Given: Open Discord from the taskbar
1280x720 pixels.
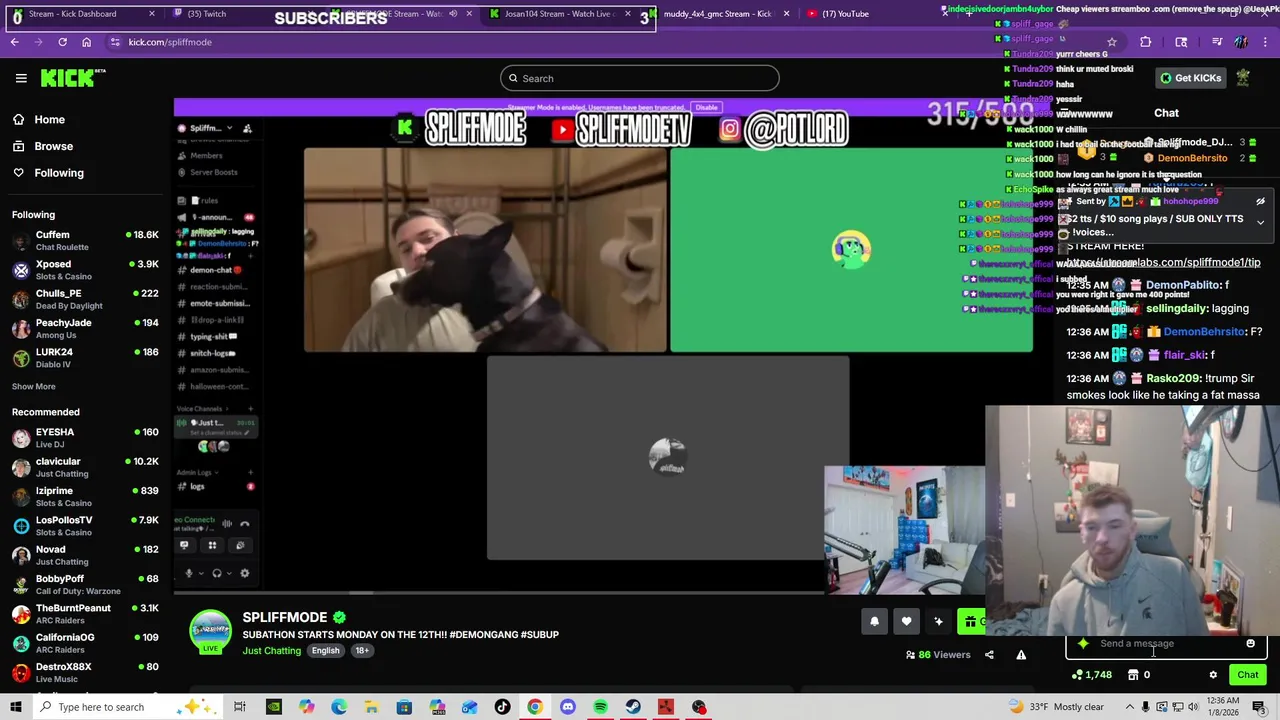Looking at the screenshot, I should coord(568,707).
